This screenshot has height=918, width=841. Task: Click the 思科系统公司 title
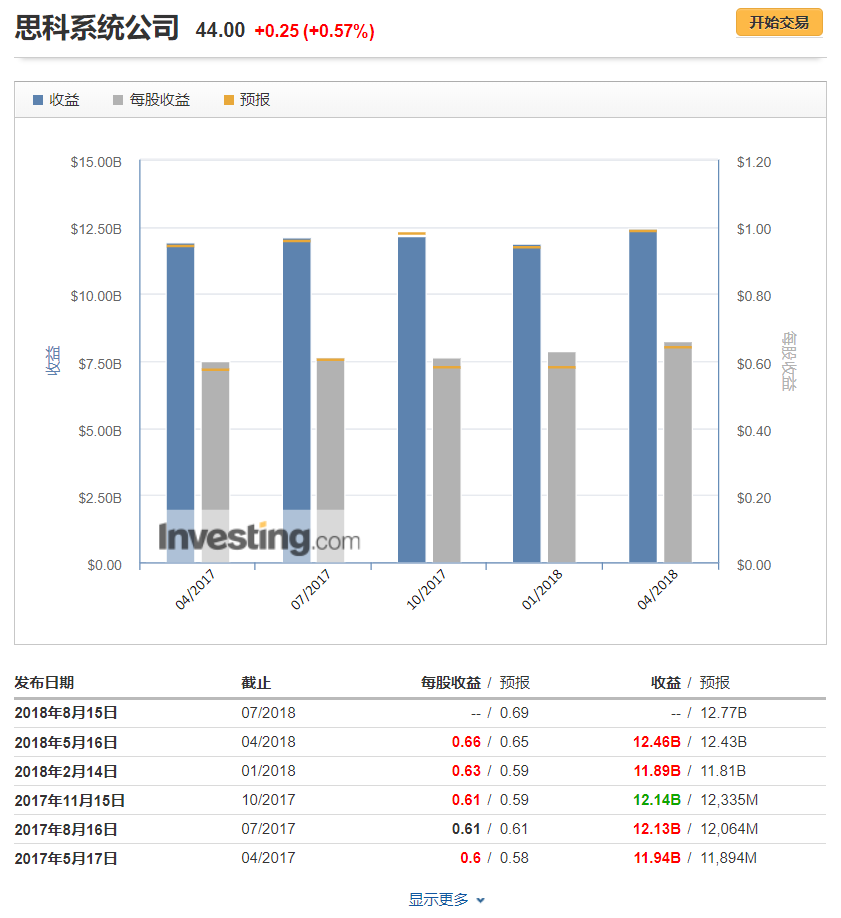pos(97,28)
